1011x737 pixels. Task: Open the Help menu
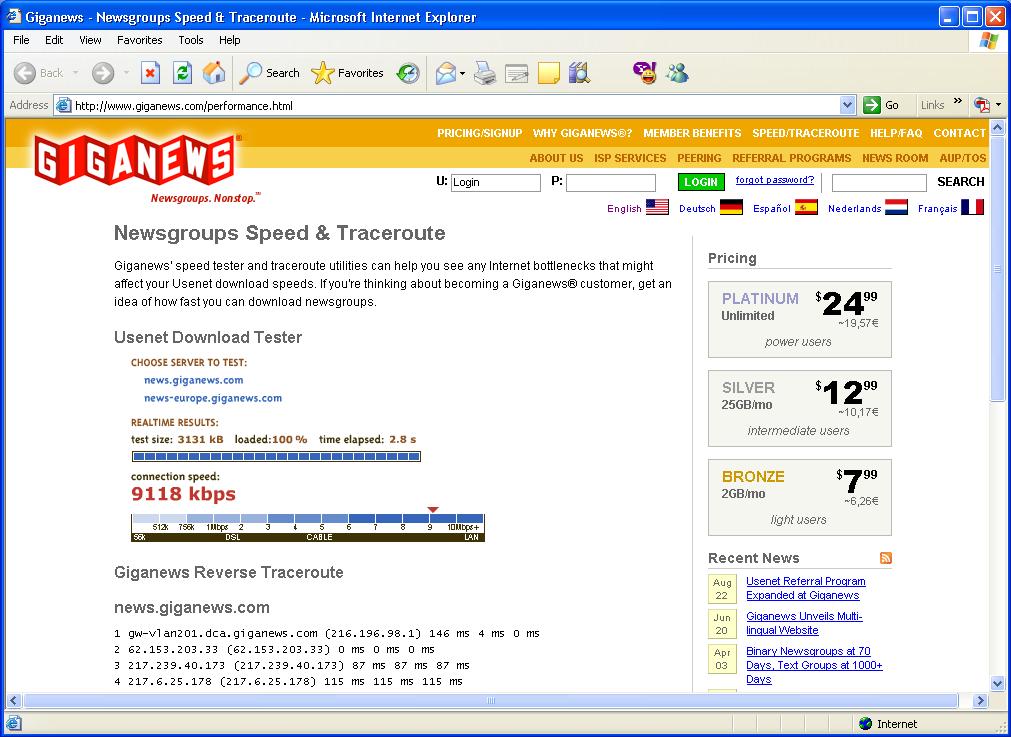(230, 40)
